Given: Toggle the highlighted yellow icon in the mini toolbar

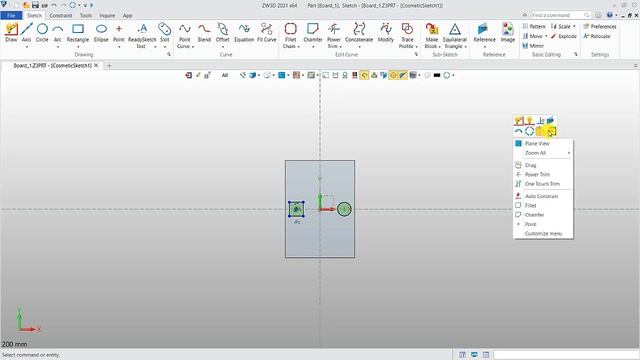Looking at the screenshot, I should (x=551, y=131).
